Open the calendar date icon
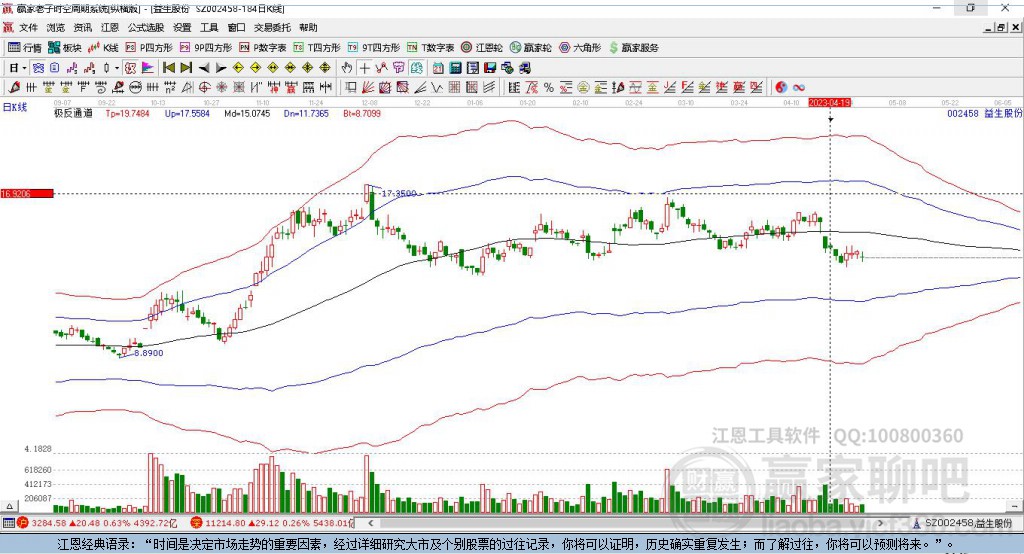The image size is (1024, 554). coord(438,68)
